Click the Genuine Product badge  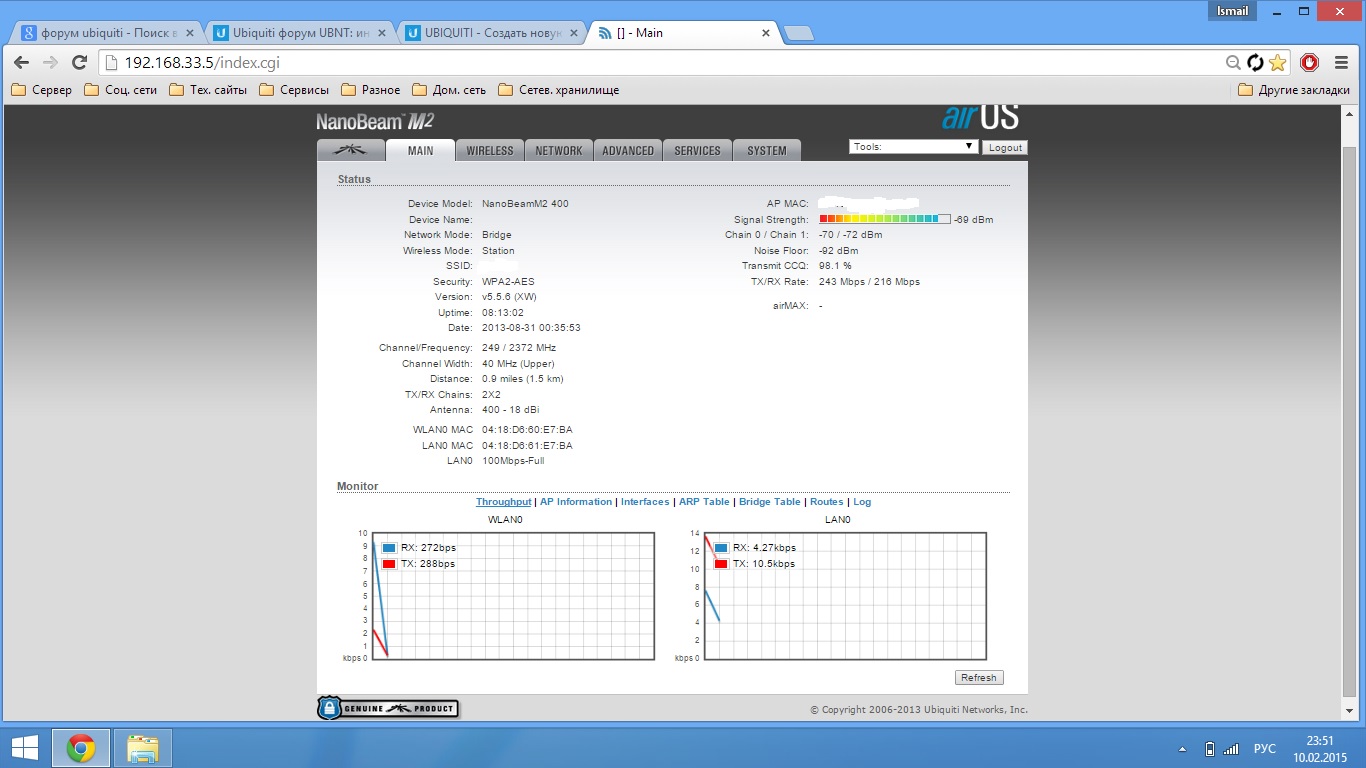[x=388, y=708]
